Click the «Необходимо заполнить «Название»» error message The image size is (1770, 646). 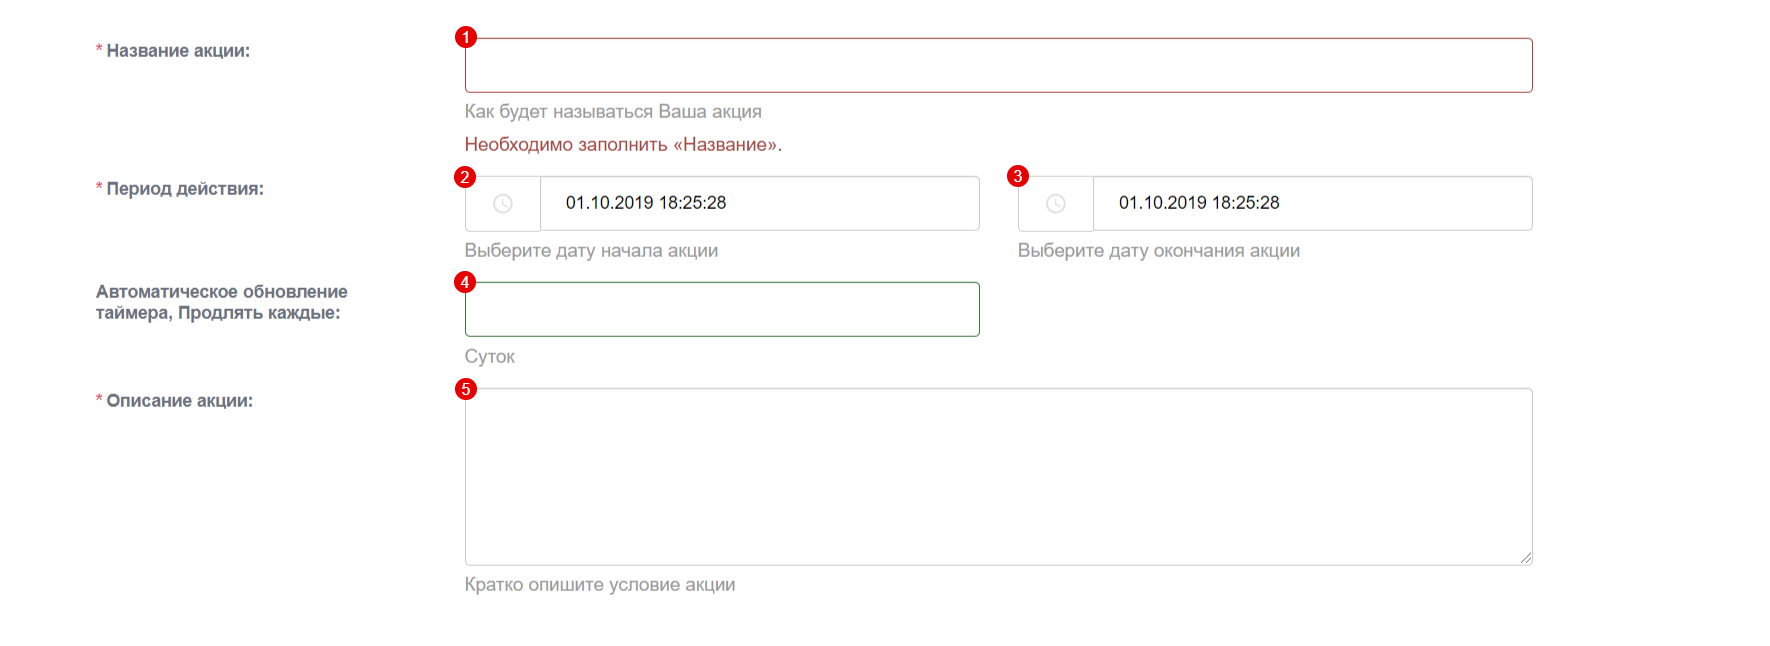click(623, 145)
